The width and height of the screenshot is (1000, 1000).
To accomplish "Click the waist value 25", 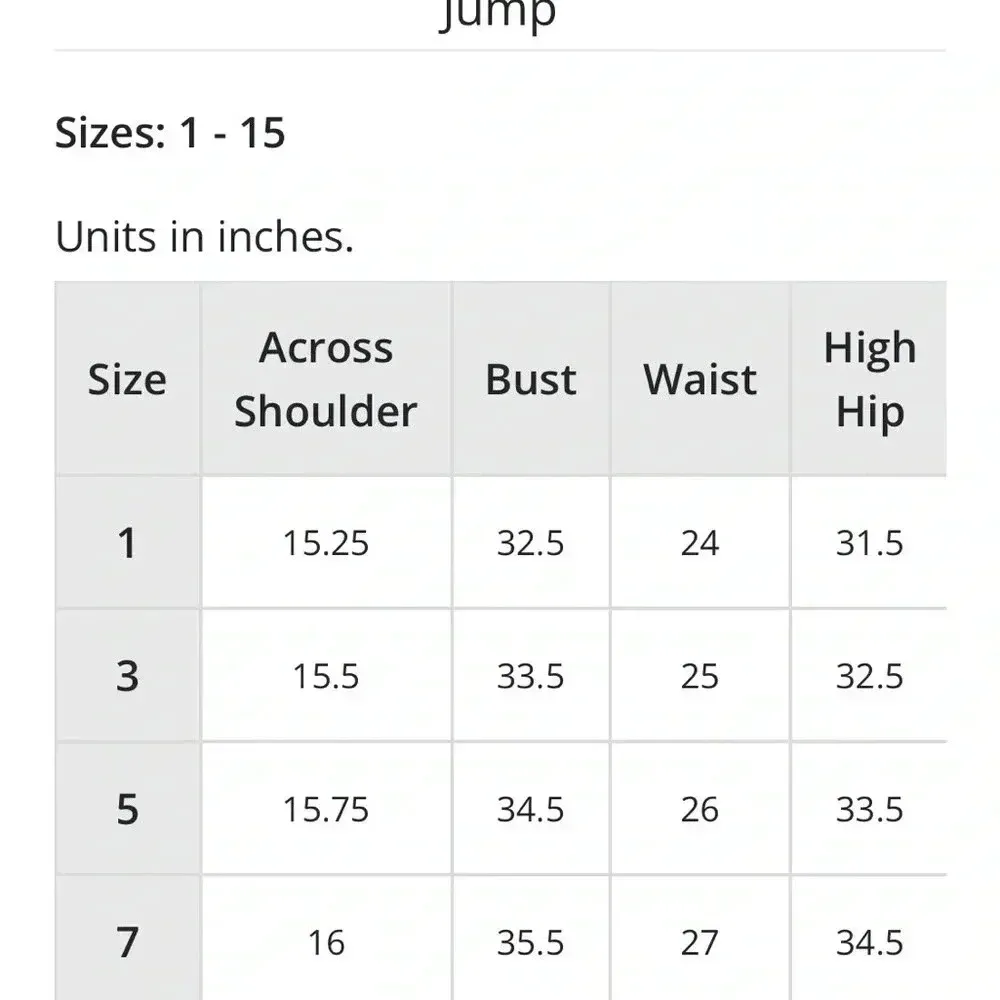I will pyautogui.click(x=700, y=676).
